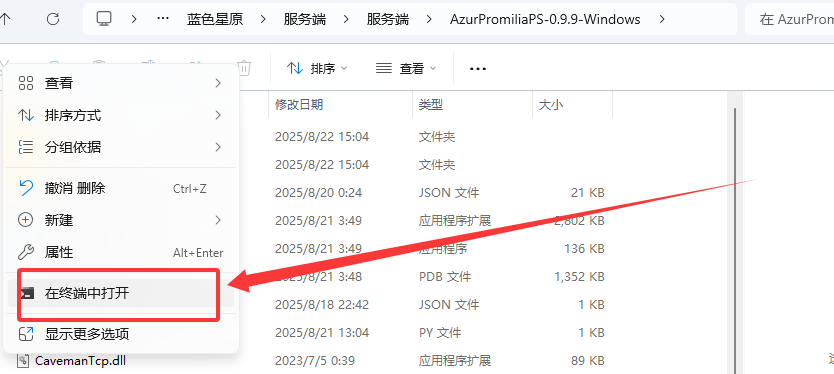Image resolution: width=834 pixels, height=374 pixels.
Task: Click the 1,352 KB size cell
Action: click(579, 277)
